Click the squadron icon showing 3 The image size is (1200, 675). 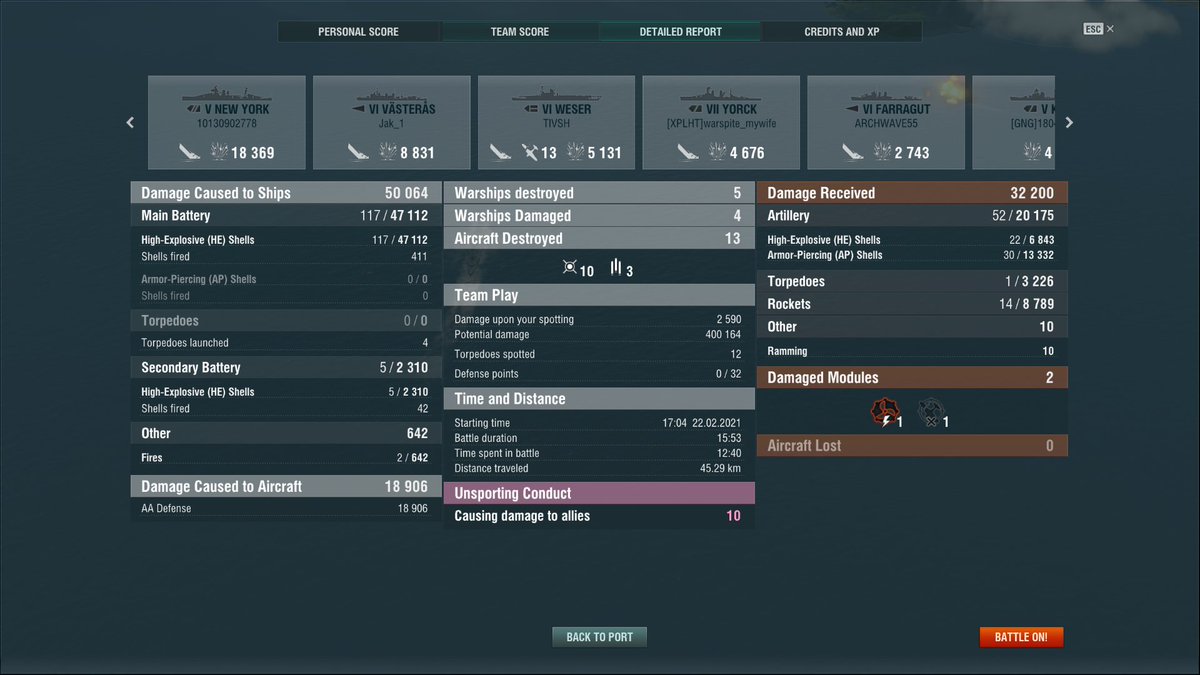(616, 268)
